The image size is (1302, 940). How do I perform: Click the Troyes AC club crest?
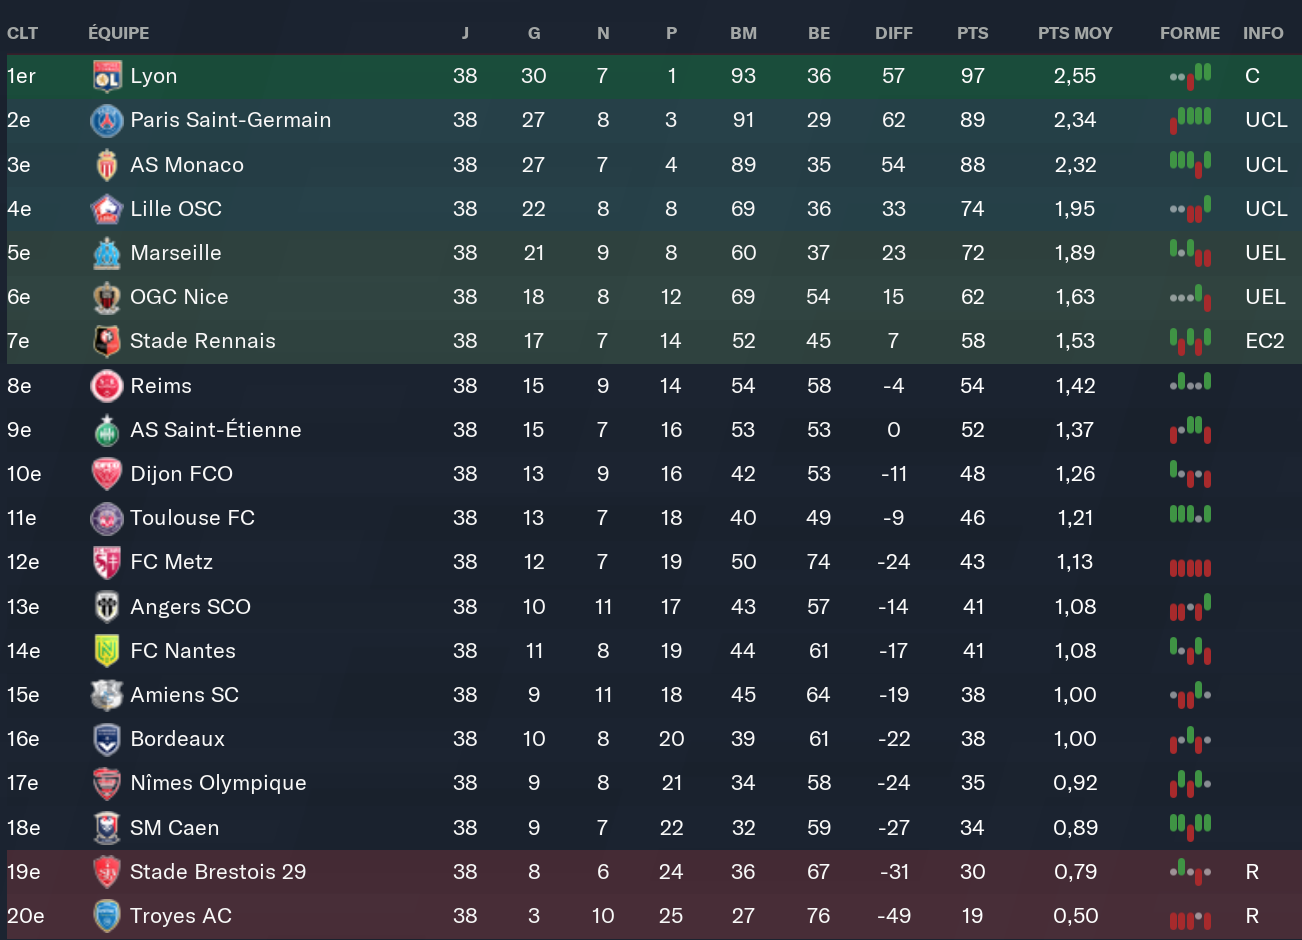[x=107, y=916]
